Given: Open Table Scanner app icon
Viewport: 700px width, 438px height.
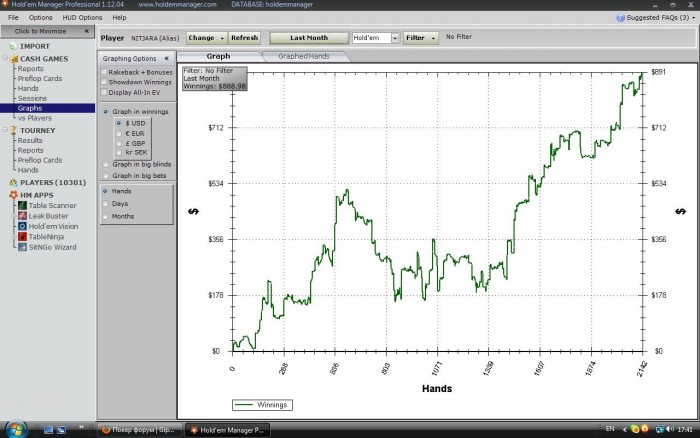Looking at the screenshot, I should (x=22, y=205).
